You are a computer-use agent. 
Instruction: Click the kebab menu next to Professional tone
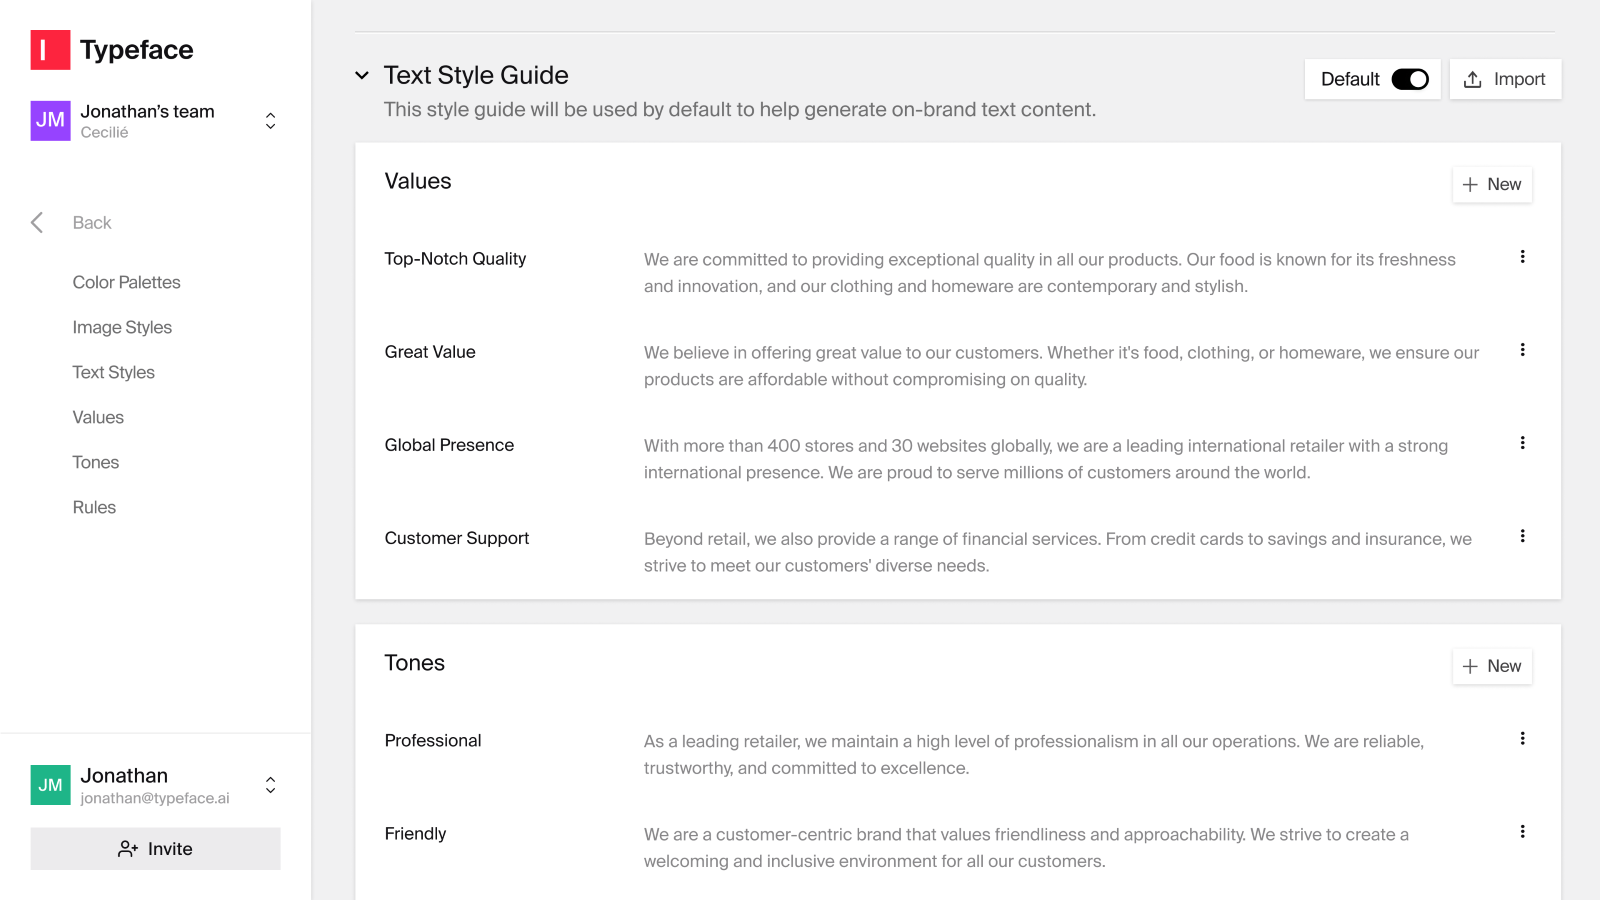1522,739
